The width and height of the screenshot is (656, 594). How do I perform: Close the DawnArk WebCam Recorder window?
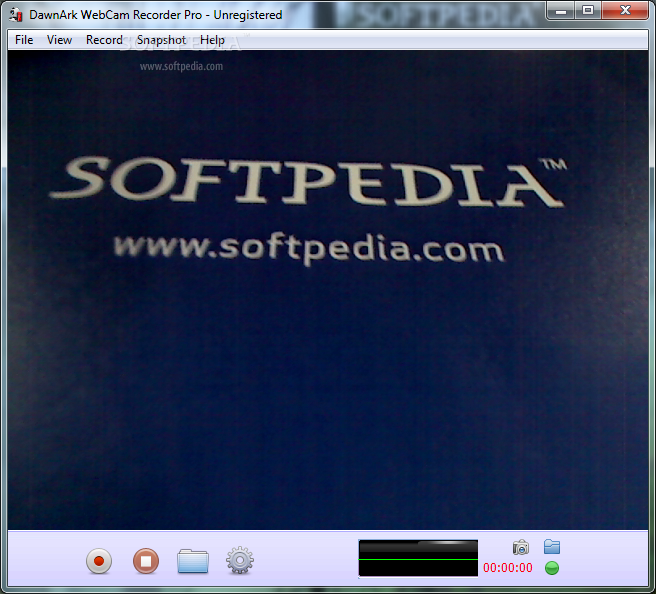[625, 10]
